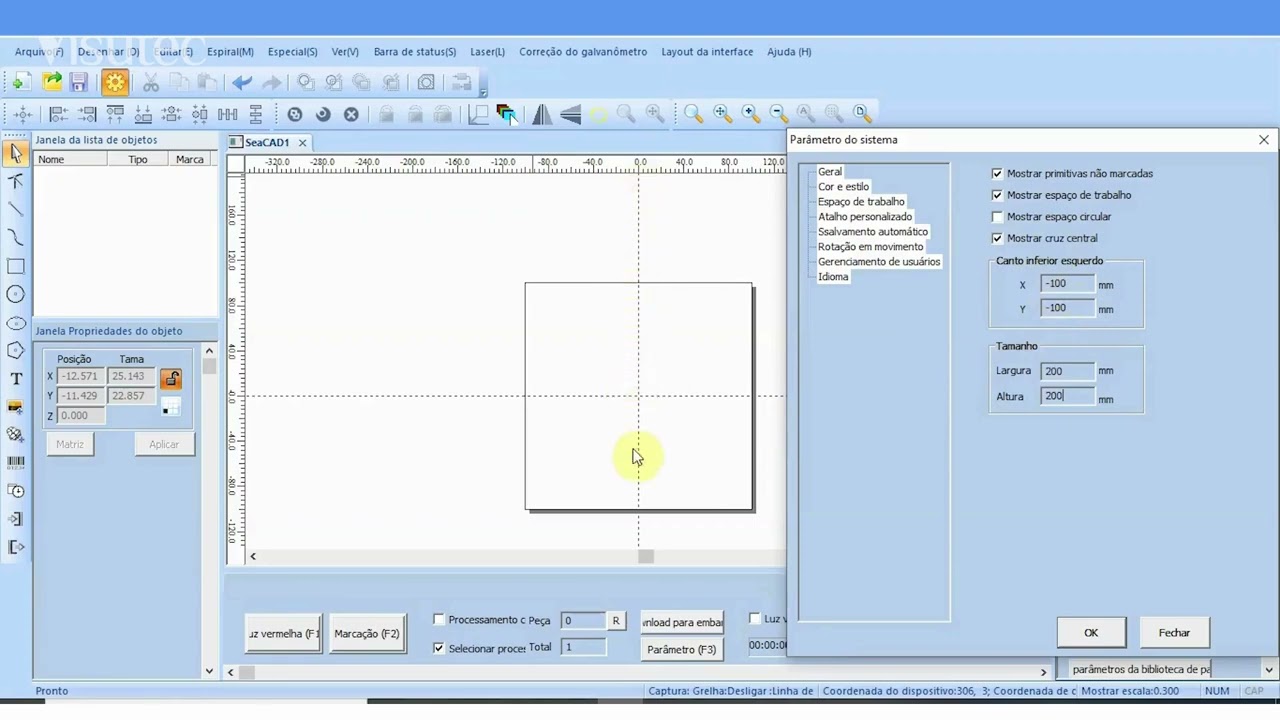This screenshot has width=1280, height=720.
Task: Click the save floppy disk icon
Action: click(x=79, y=82)
